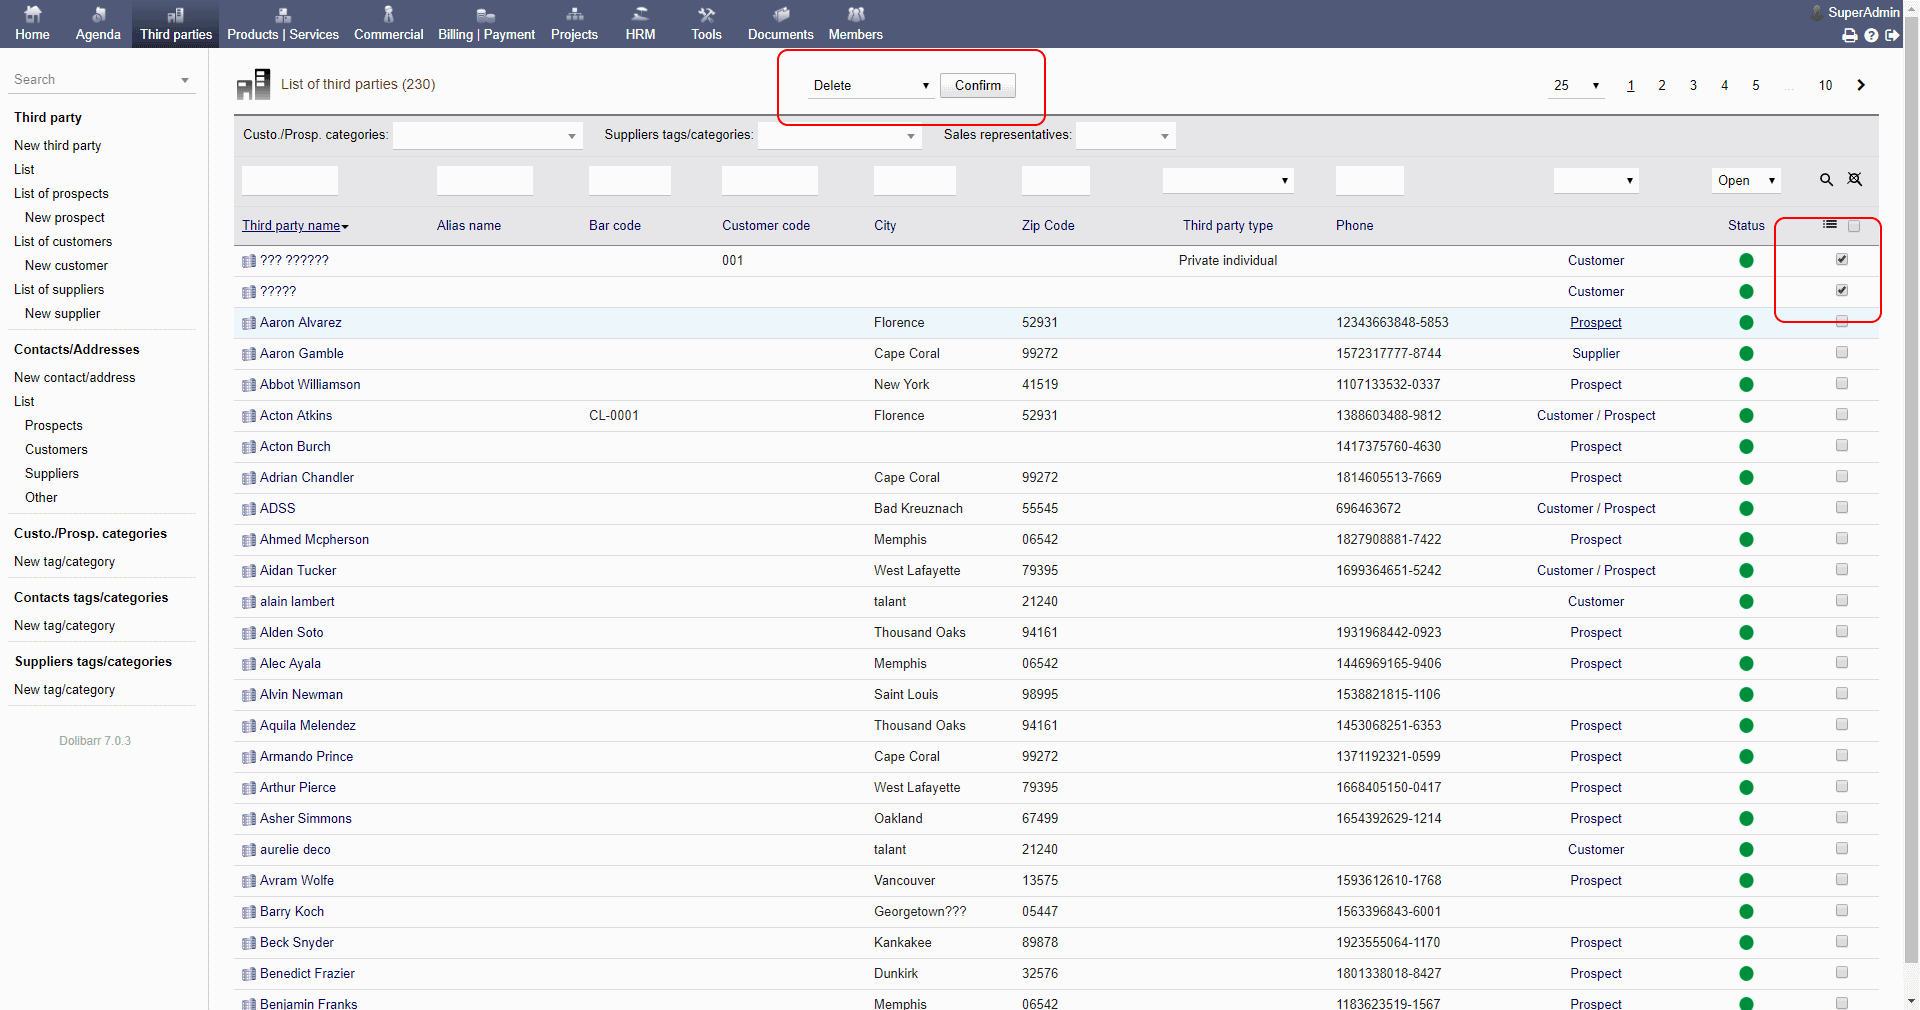
Task: Click the Third party name filter field
Action: point(290,180)
